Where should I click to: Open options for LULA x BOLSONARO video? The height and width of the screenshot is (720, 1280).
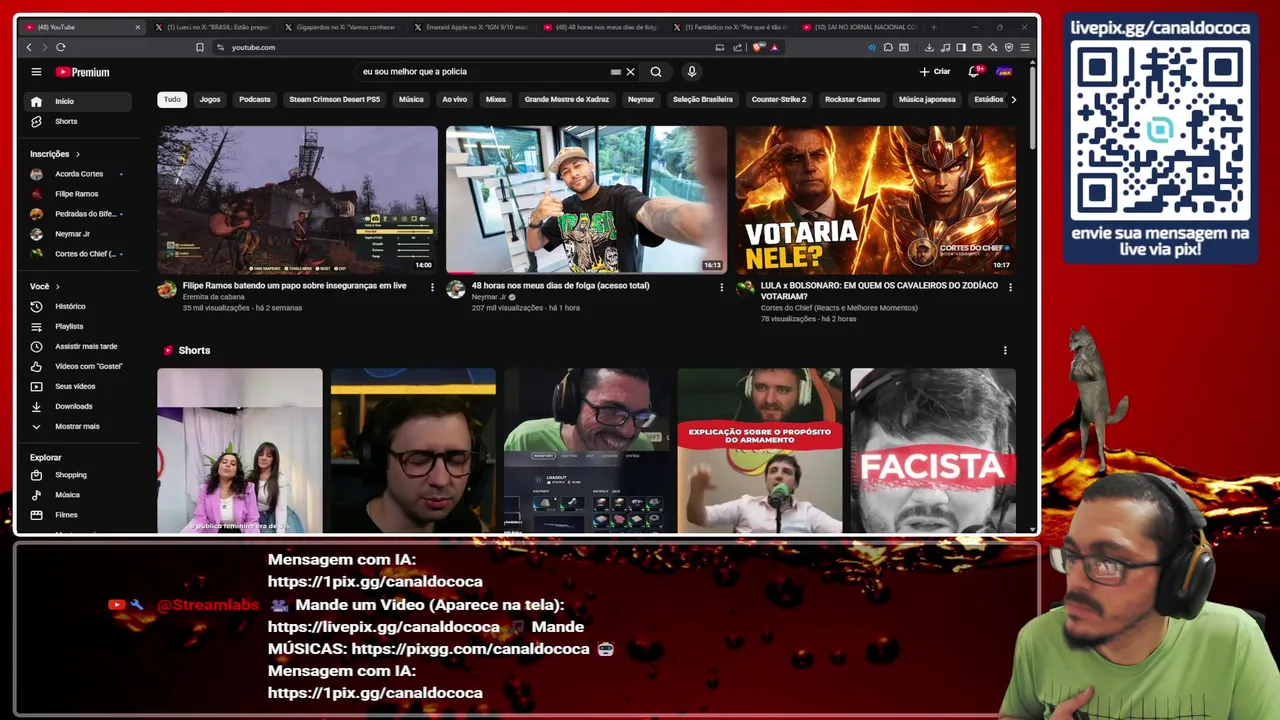pyautogui.click(x=1010, y=287)
